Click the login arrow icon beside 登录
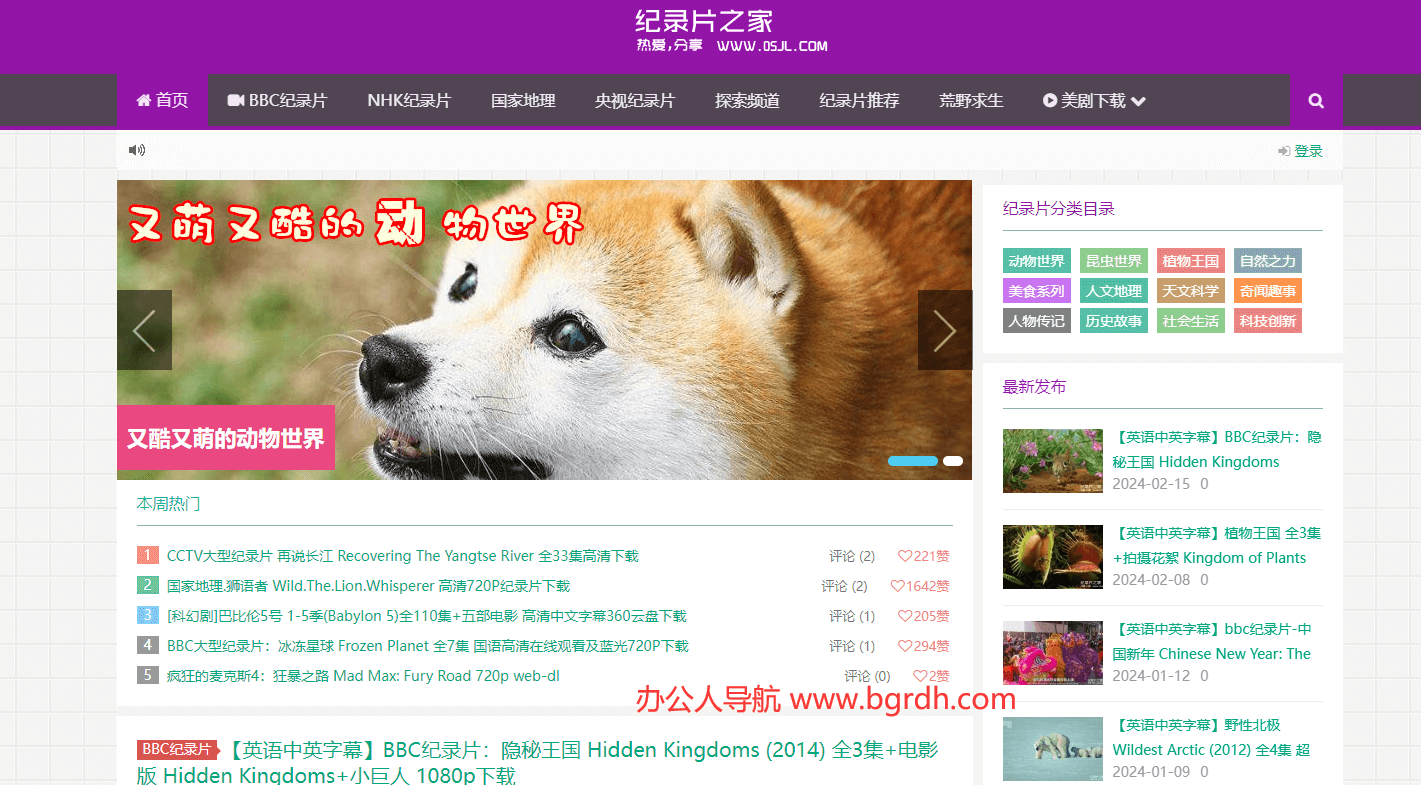The image size is (1421, 785). click(x=1284, y=151)
